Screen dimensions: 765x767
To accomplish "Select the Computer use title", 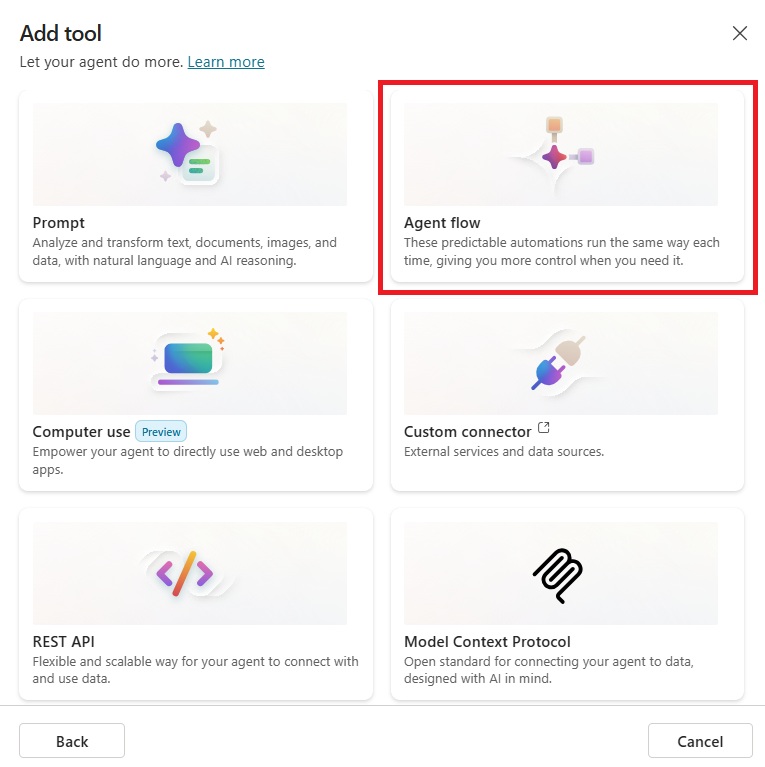I will [x=81, y=432].
